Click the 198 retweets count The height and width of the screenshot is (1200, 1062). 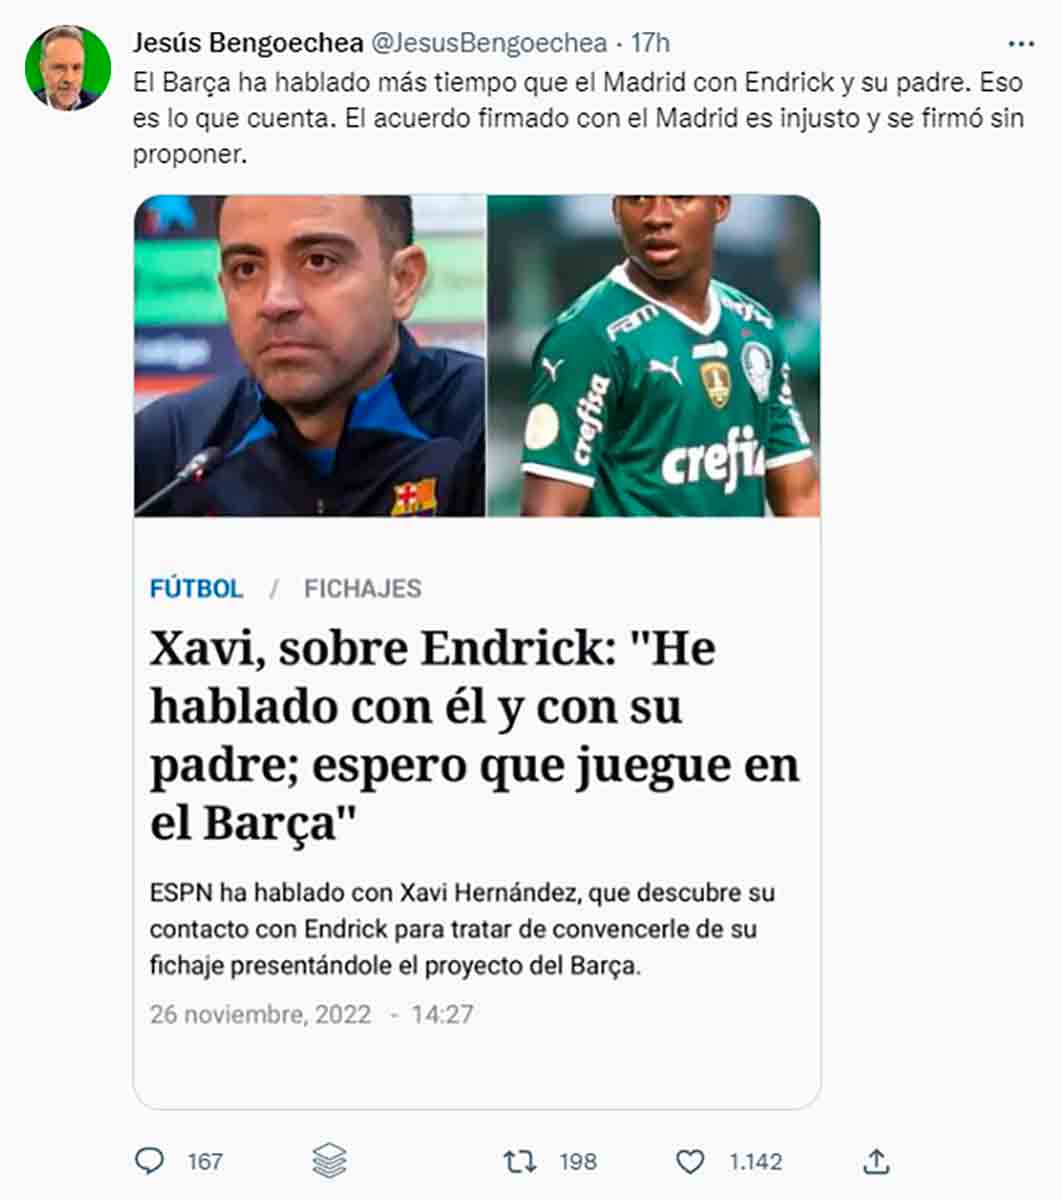[x=577, y=1161]
